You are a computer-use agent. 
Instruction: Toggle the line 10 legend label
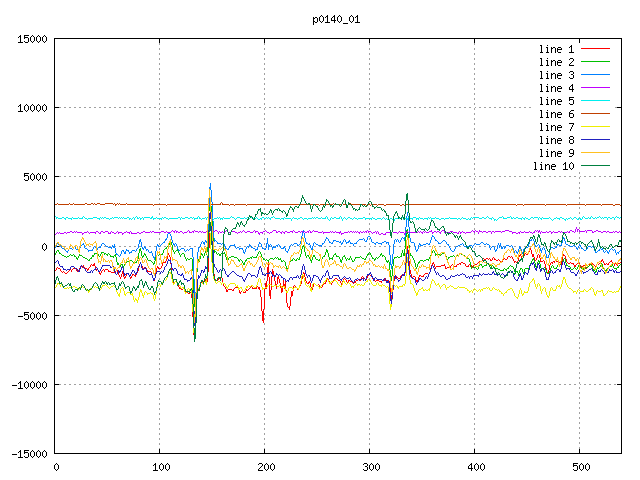pyautogui.click(x=553, y=166)
